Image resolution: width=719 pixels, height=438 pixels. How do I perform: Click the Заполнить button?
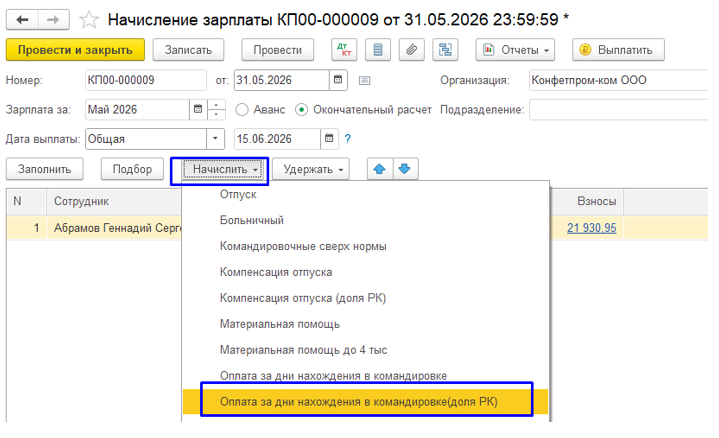coord(44,169)
